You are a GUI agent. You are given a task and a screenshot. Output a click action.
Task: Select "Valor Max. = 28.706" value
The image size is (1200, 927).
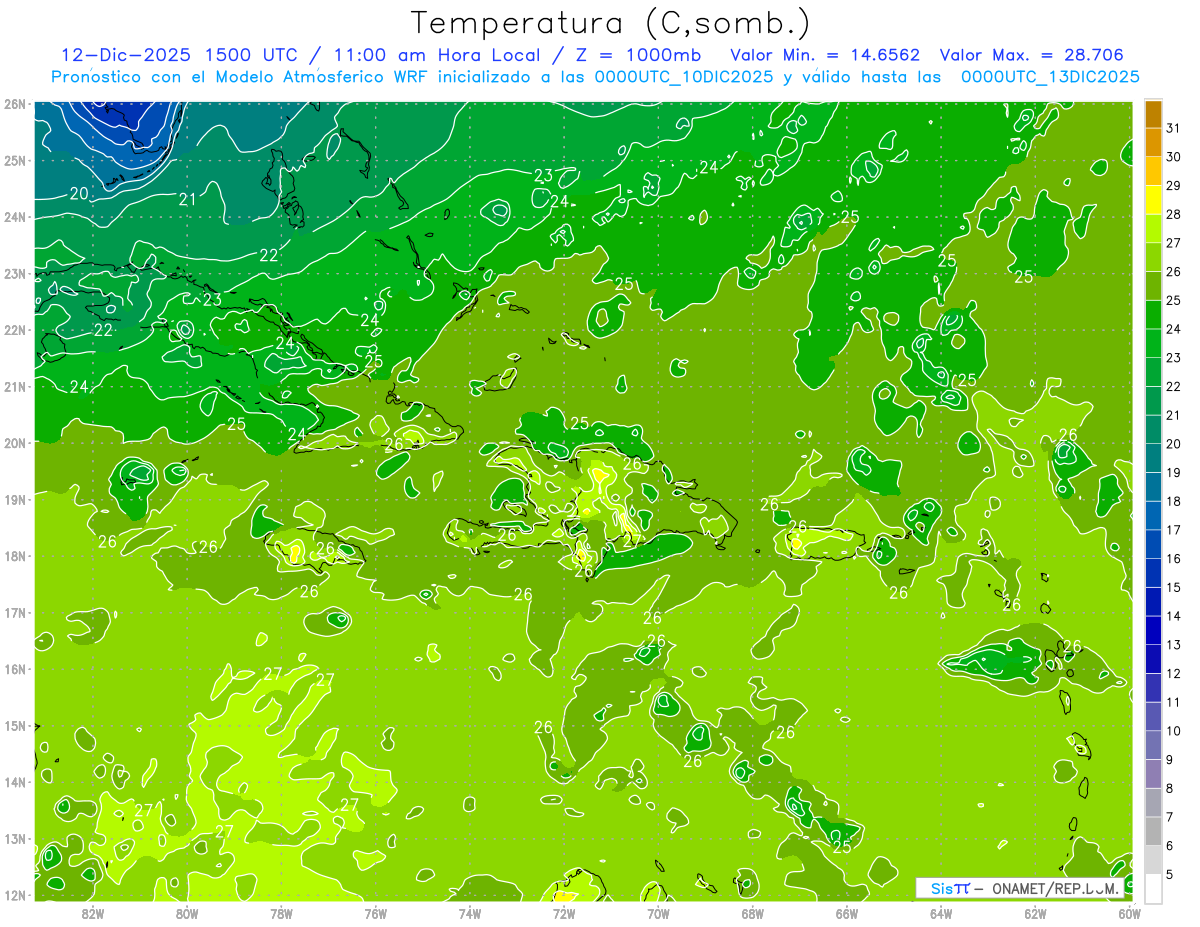(x=1031, y=55)
